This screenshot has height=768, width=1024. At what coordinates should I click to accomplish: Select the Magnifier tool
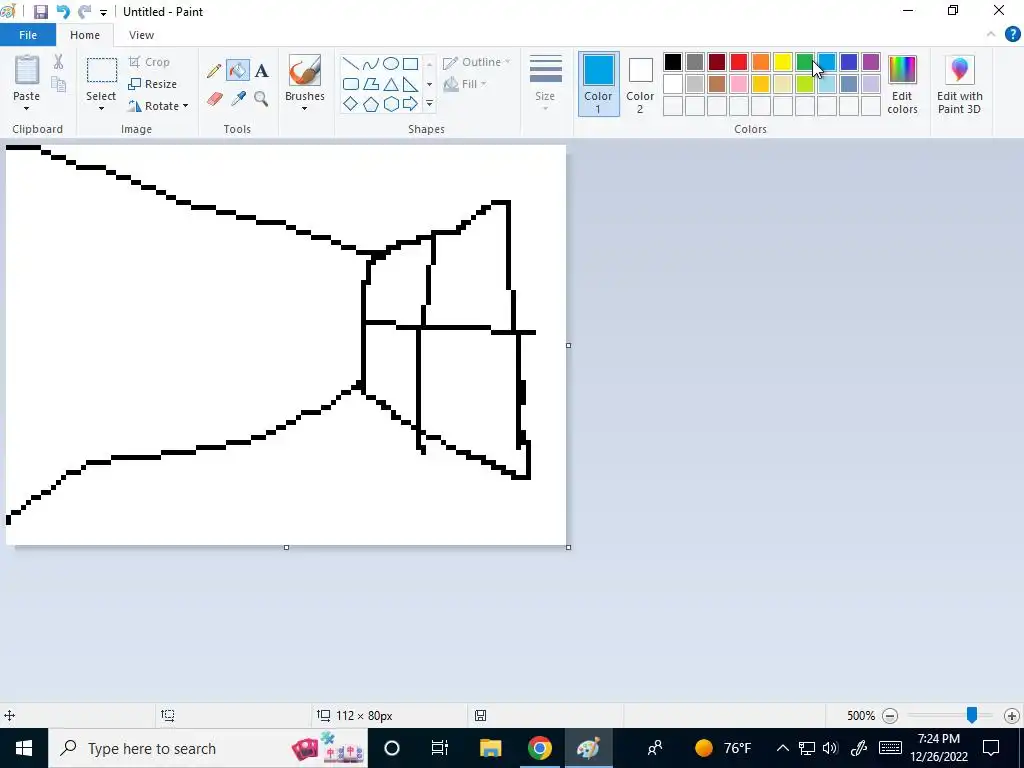[261, 99]
